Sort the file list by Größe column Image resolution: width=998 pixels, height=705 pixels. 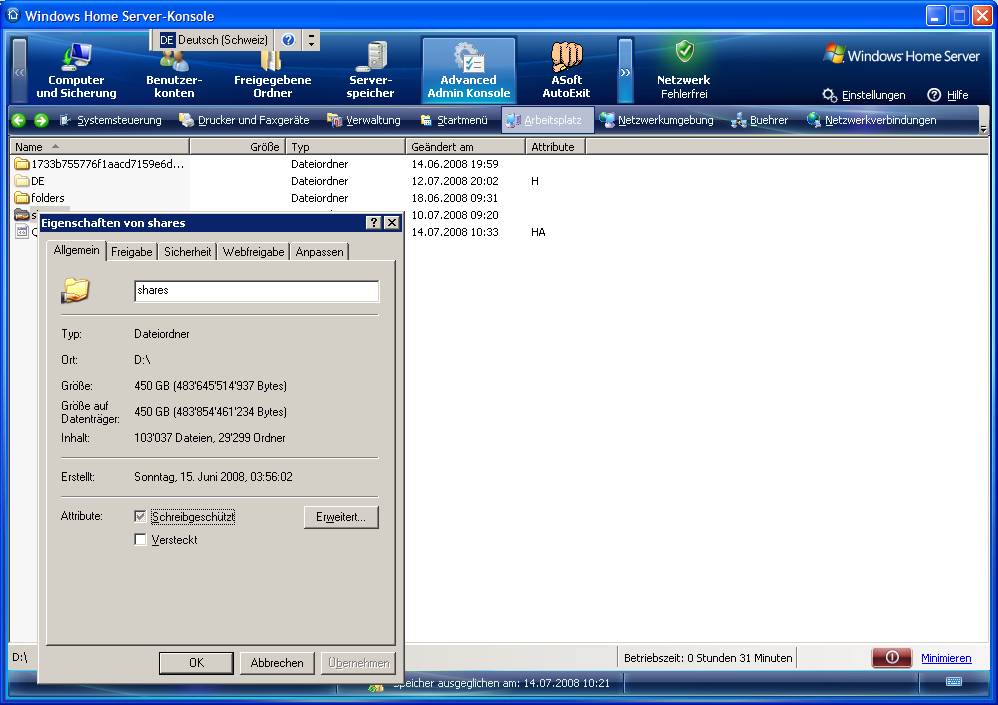(237, 147)
